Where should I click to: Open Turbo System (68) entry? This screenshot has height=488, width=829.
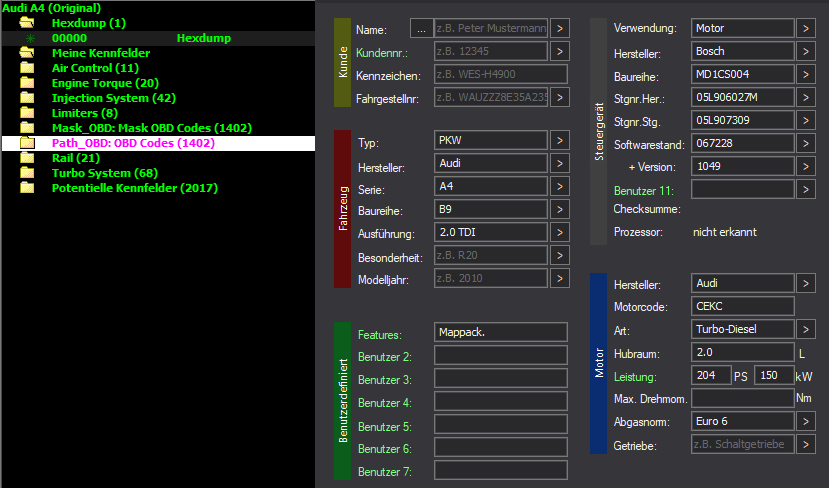coord(105,173)
